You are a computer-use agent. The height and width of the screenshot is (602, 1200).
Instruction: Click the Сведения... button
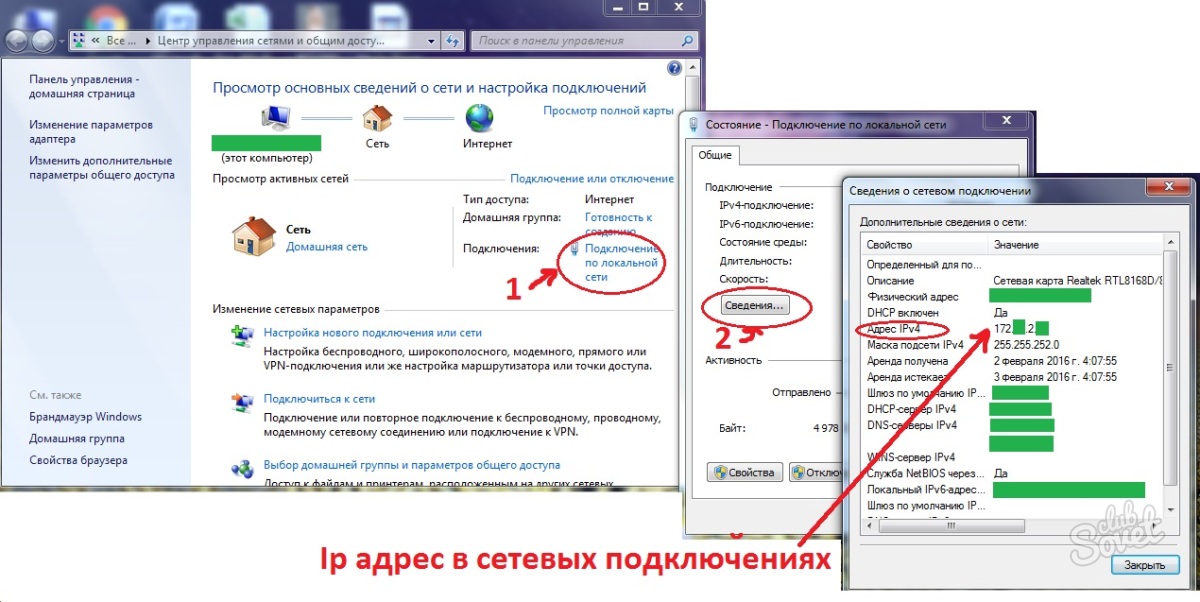[754, 305]
